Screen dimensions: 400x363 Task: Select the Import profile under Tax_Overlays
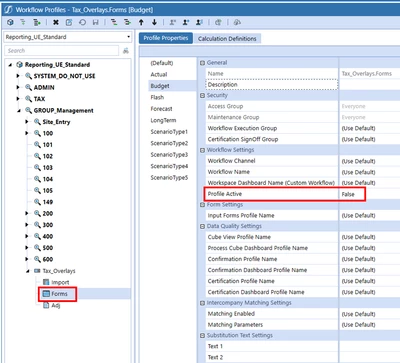point(60,282)
